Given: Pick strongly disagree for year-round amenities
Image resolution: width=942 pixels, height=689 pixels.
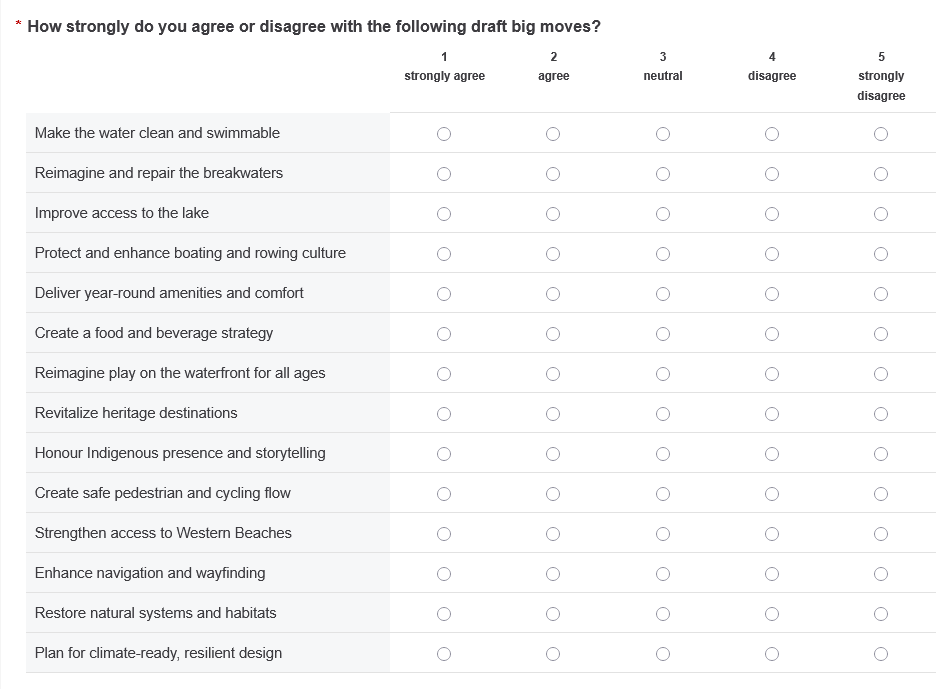Looking at the screenshot, I should [880, 294].
